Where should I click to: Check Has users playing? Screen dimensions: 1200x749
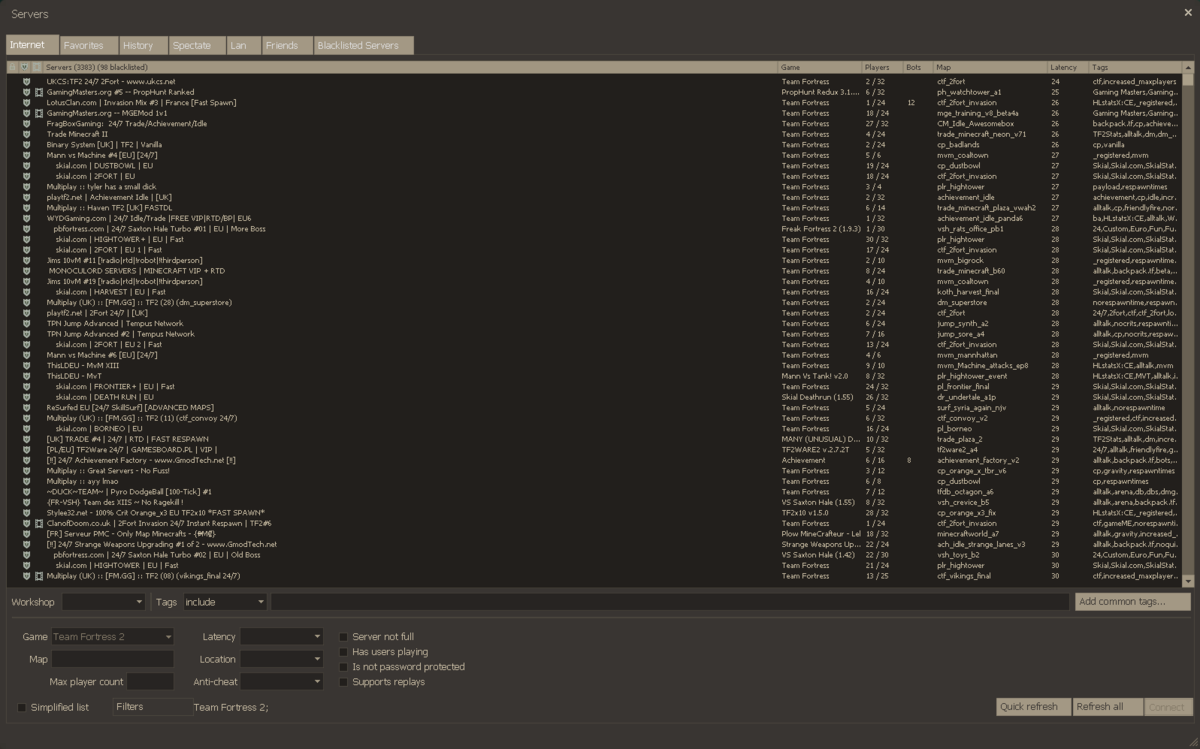click(x=345, y=651)
